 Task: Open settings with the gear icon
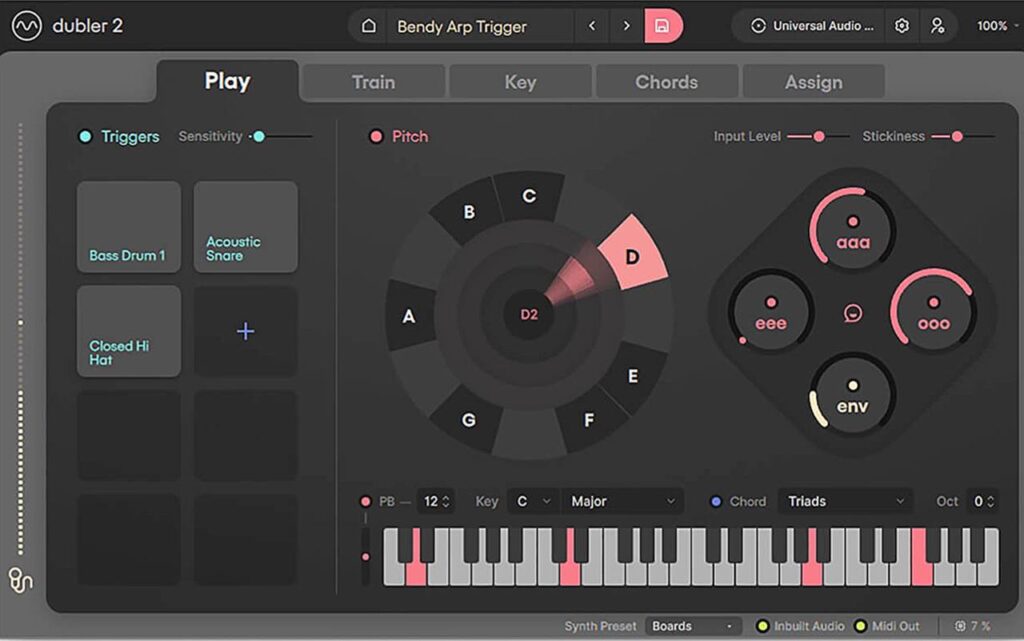(x=902, y=26)
